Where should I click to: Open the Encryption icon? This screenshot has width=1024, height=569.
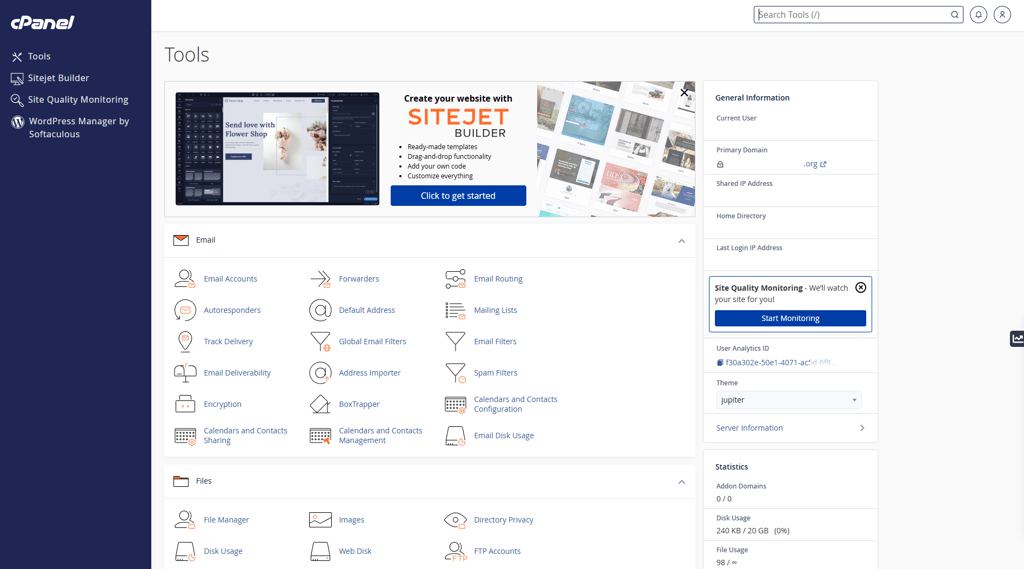185,404
